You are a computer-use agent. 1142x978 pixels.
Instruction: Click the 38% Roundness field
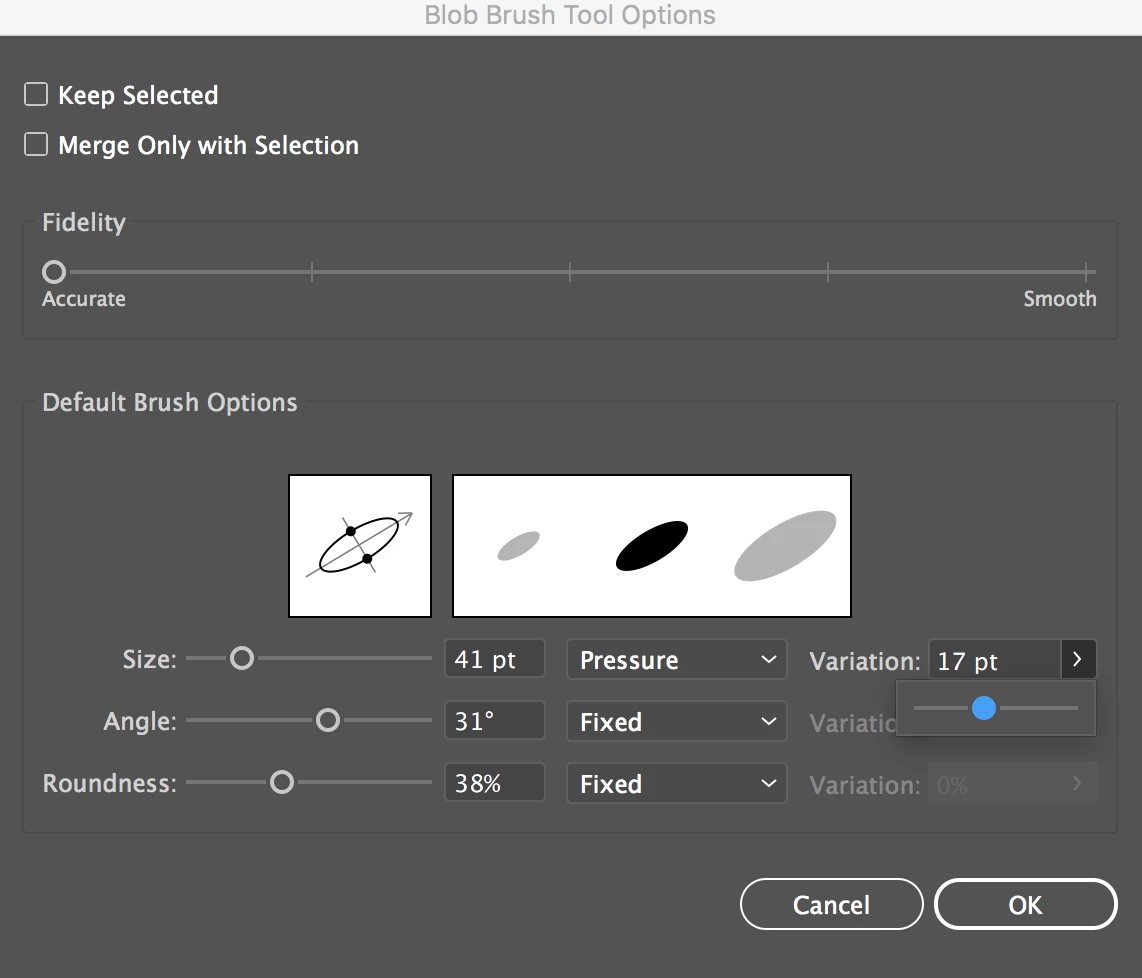pyautogui.click(x=495, y=783)
